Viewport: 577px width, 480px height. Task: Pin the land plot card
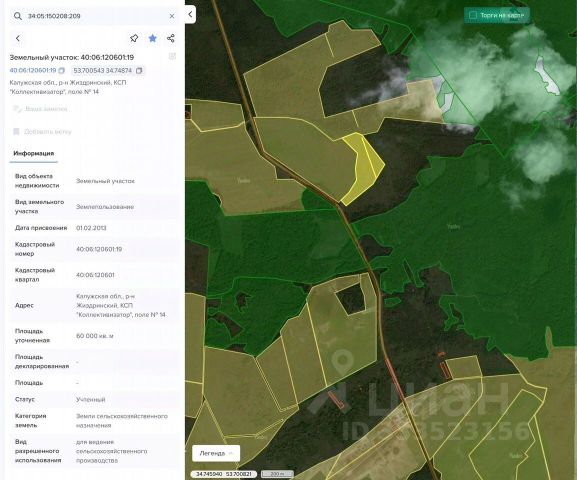coord(134,38)
